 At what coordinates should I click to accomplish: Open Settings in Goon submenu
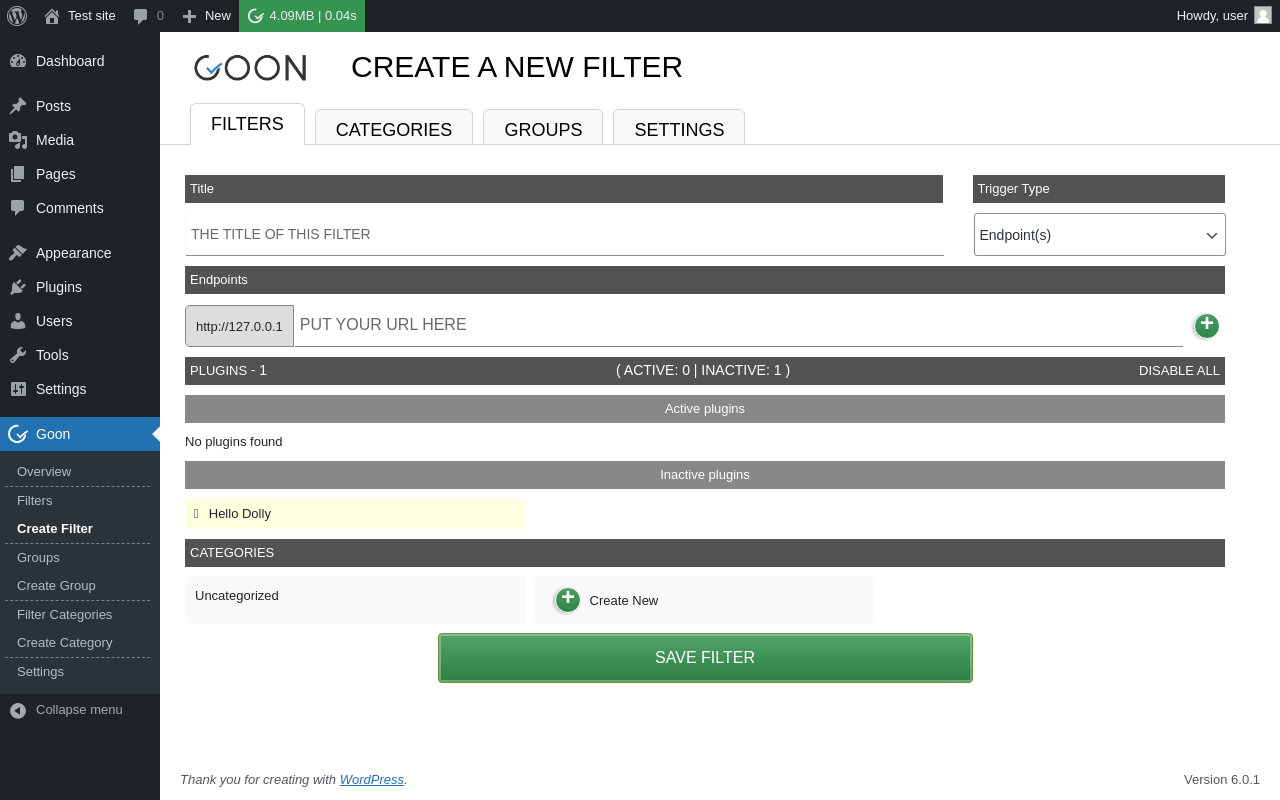click(40, 672)
